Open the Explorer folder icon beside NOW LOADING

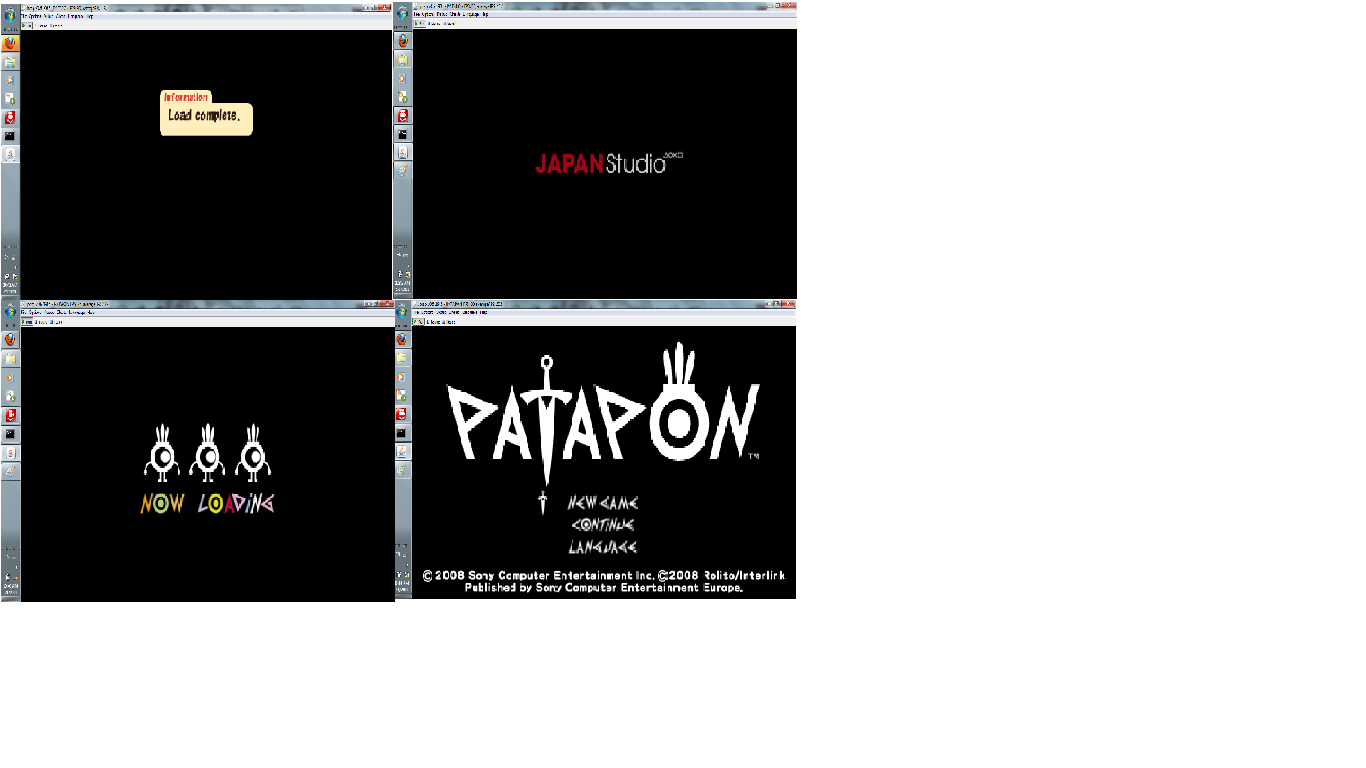pyautogui.click(x=10, y=358)
